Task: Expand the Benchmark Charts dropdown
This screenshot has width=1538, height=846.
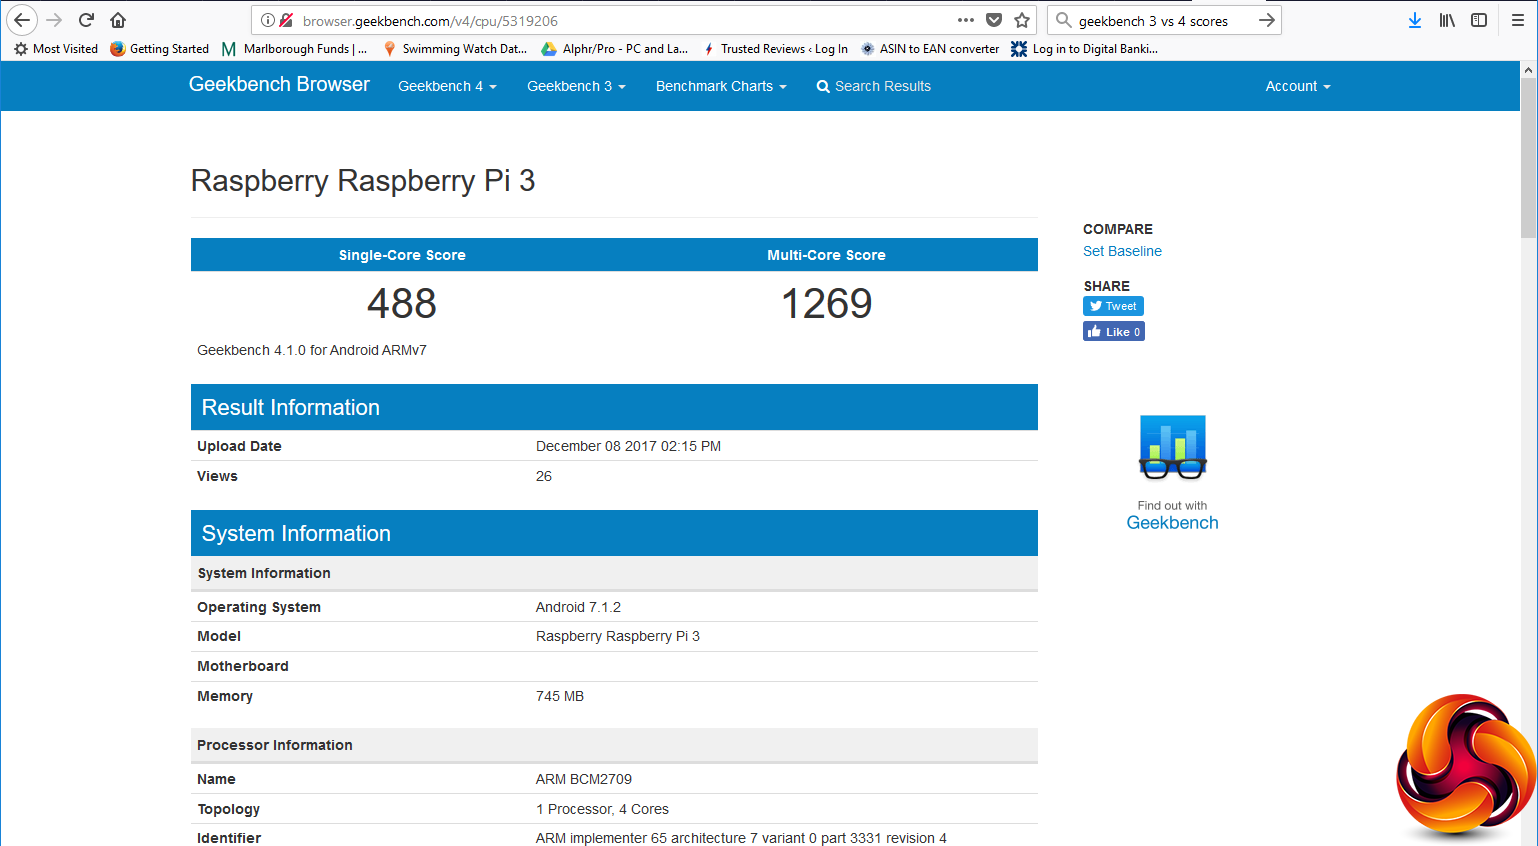Action: coord(721,86)
